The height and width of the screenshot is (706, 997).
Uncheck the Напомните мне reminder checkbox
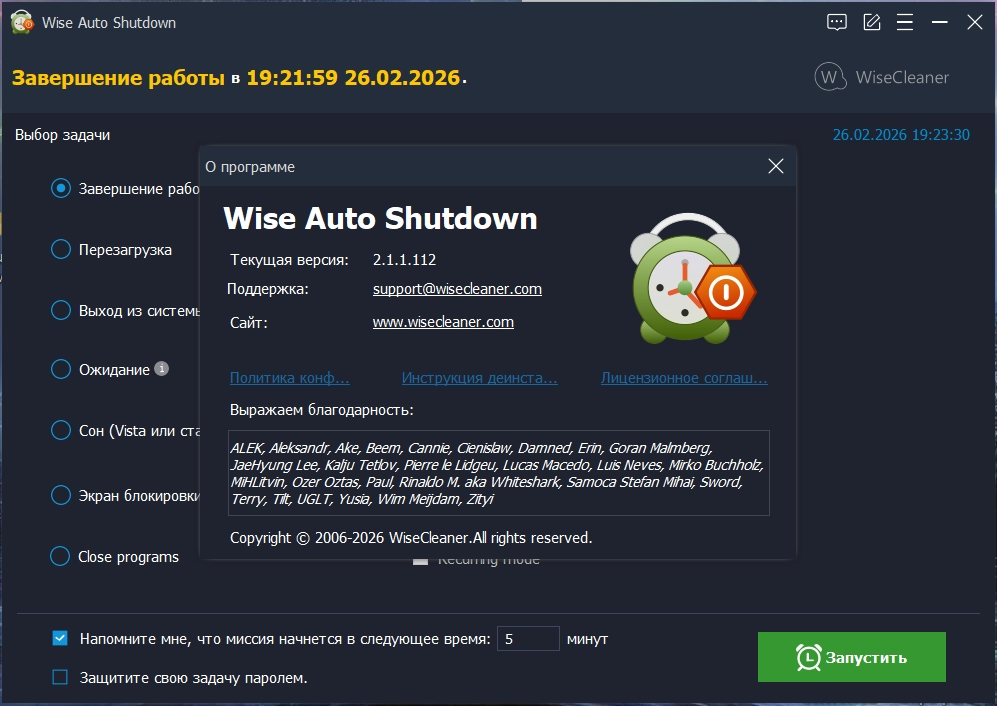tap(60, 638)
